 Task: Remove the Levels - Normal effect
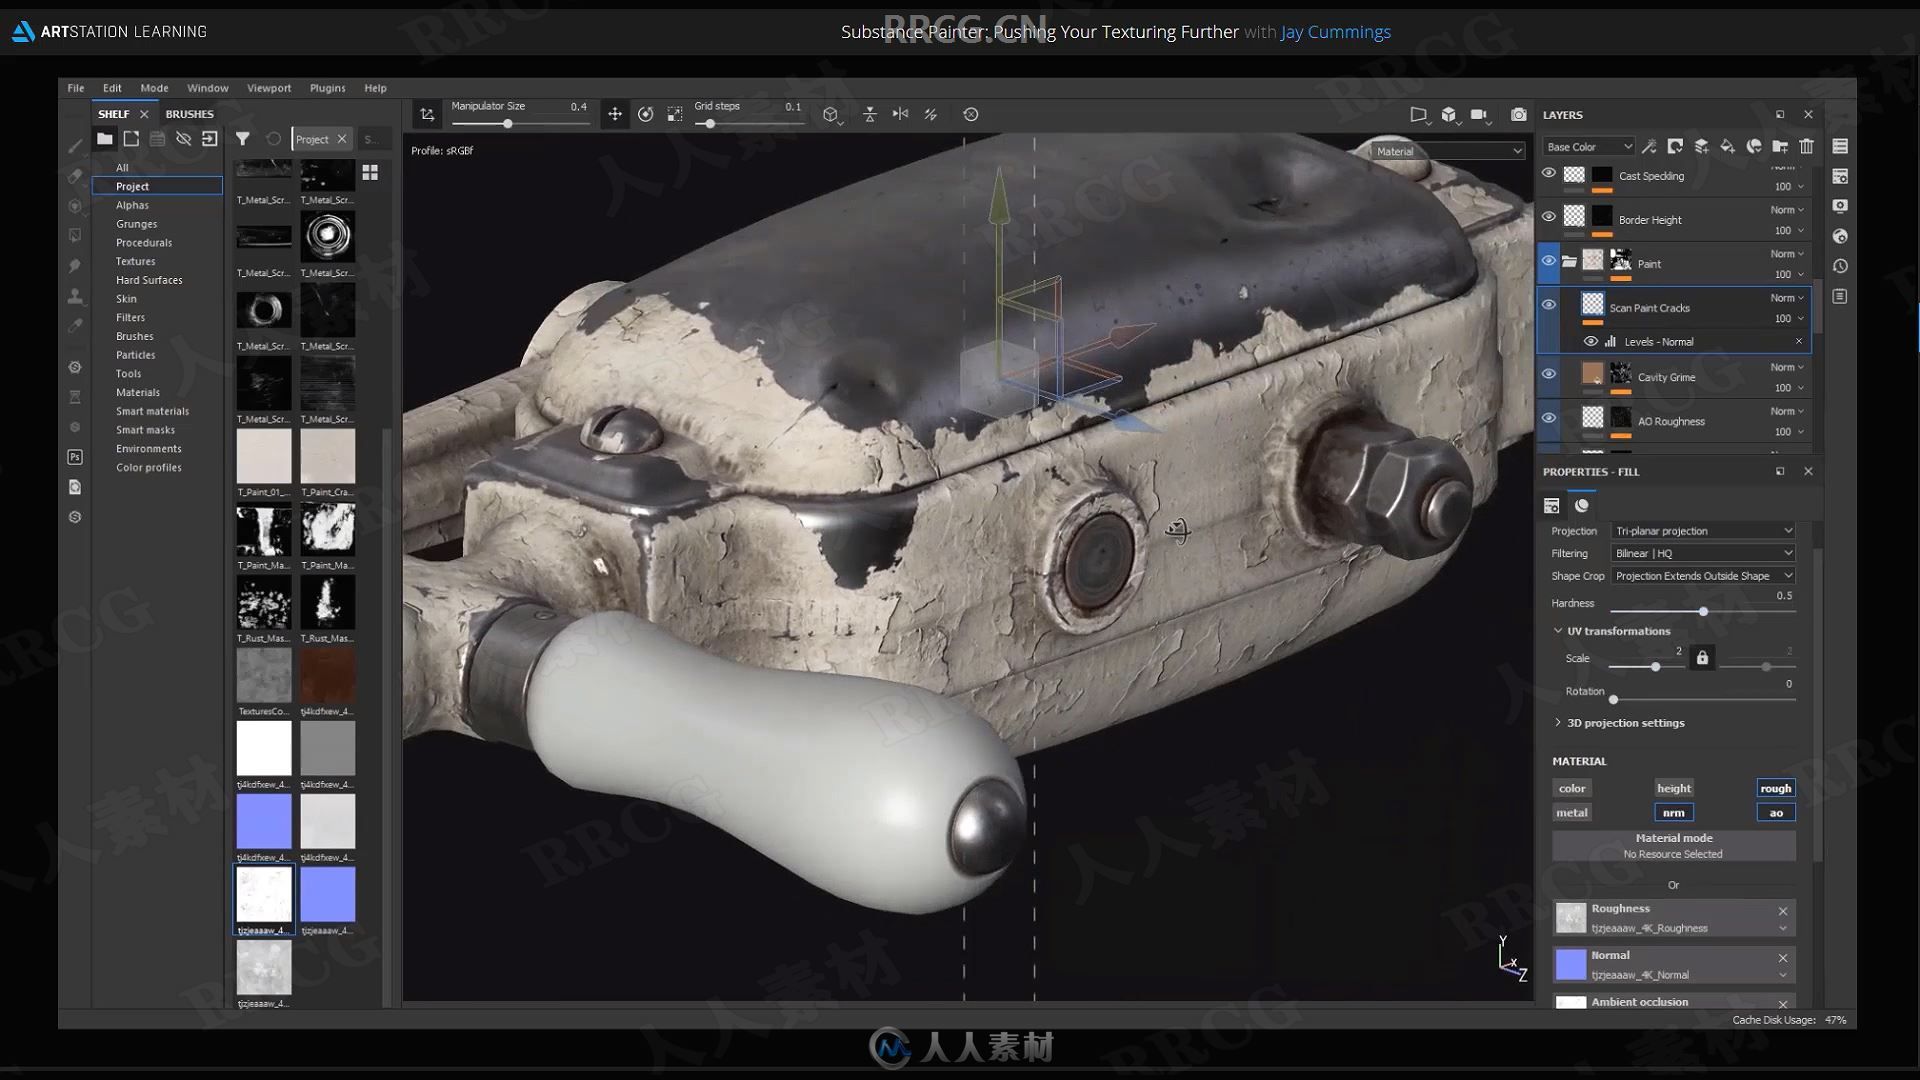[x=1798, y=342]
